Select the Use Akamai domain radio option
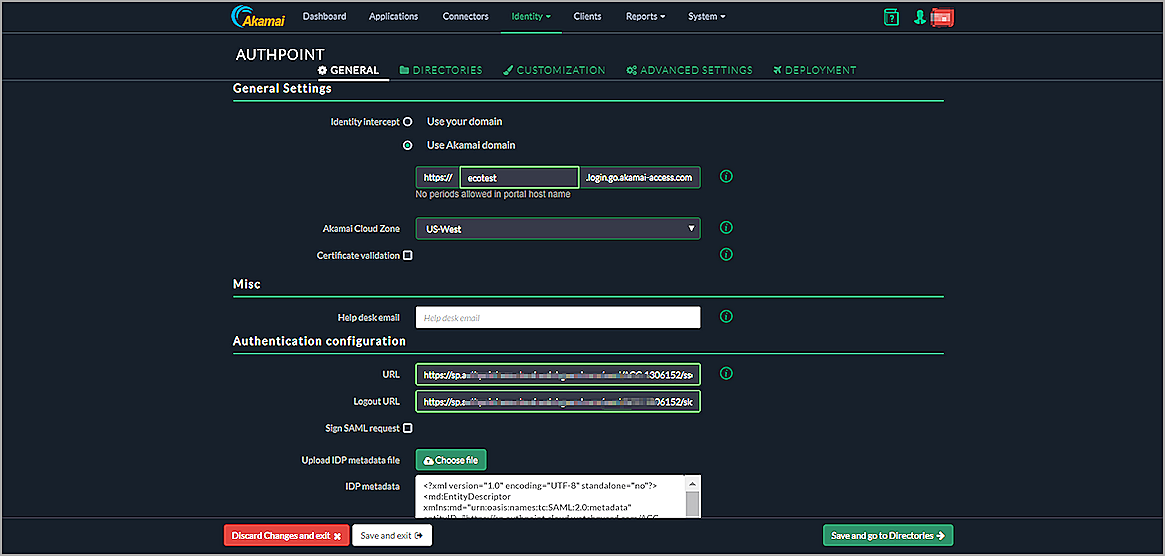The height and width of the screenshot is (556, 1165). (407, 145)
